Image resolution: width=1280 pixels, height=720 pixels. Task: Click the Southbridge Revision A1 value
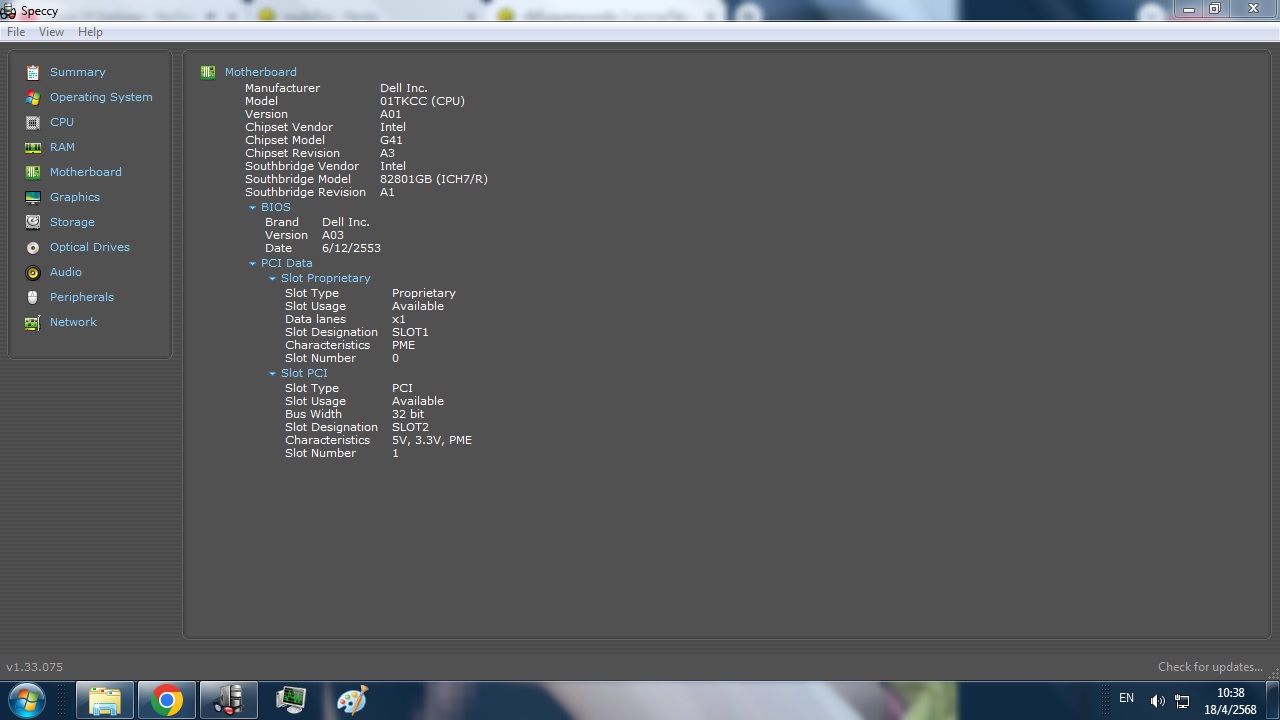coord(387,192)
